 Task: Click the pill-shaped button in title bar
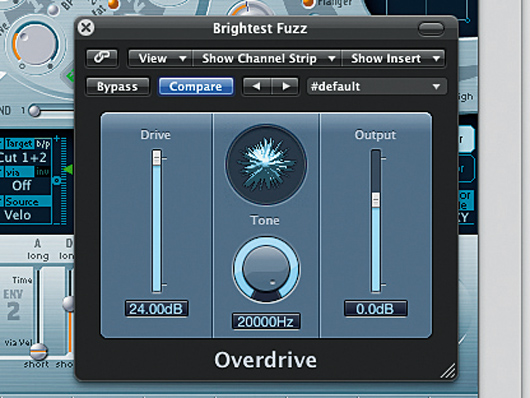point(431,28)
